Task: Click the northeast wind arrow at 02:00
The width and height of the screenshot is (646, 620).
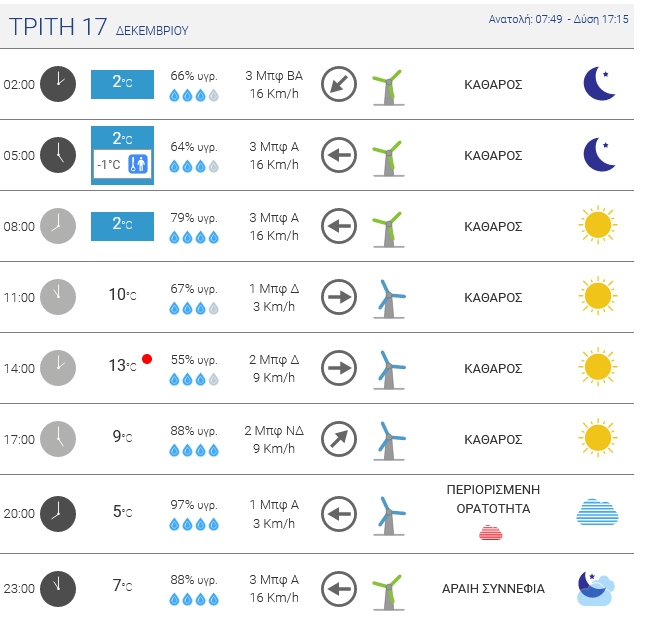Action: [339, 84]
